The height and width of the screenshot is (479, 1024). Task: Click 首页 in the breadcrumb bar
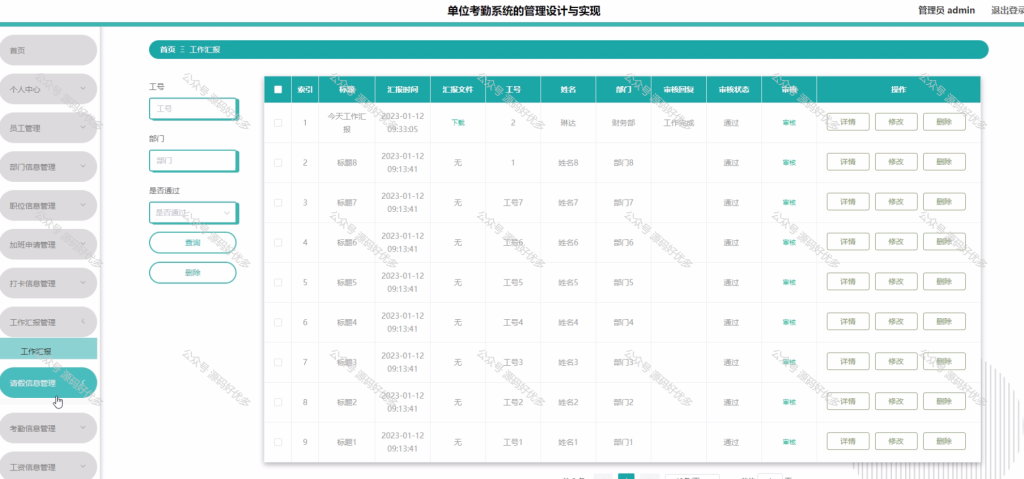tap(167, 50)
